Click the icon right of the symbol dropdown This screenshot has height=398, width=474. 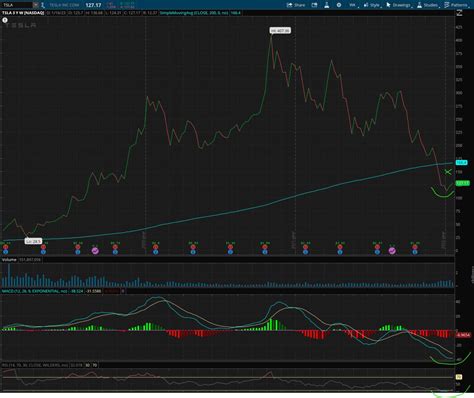42,5
